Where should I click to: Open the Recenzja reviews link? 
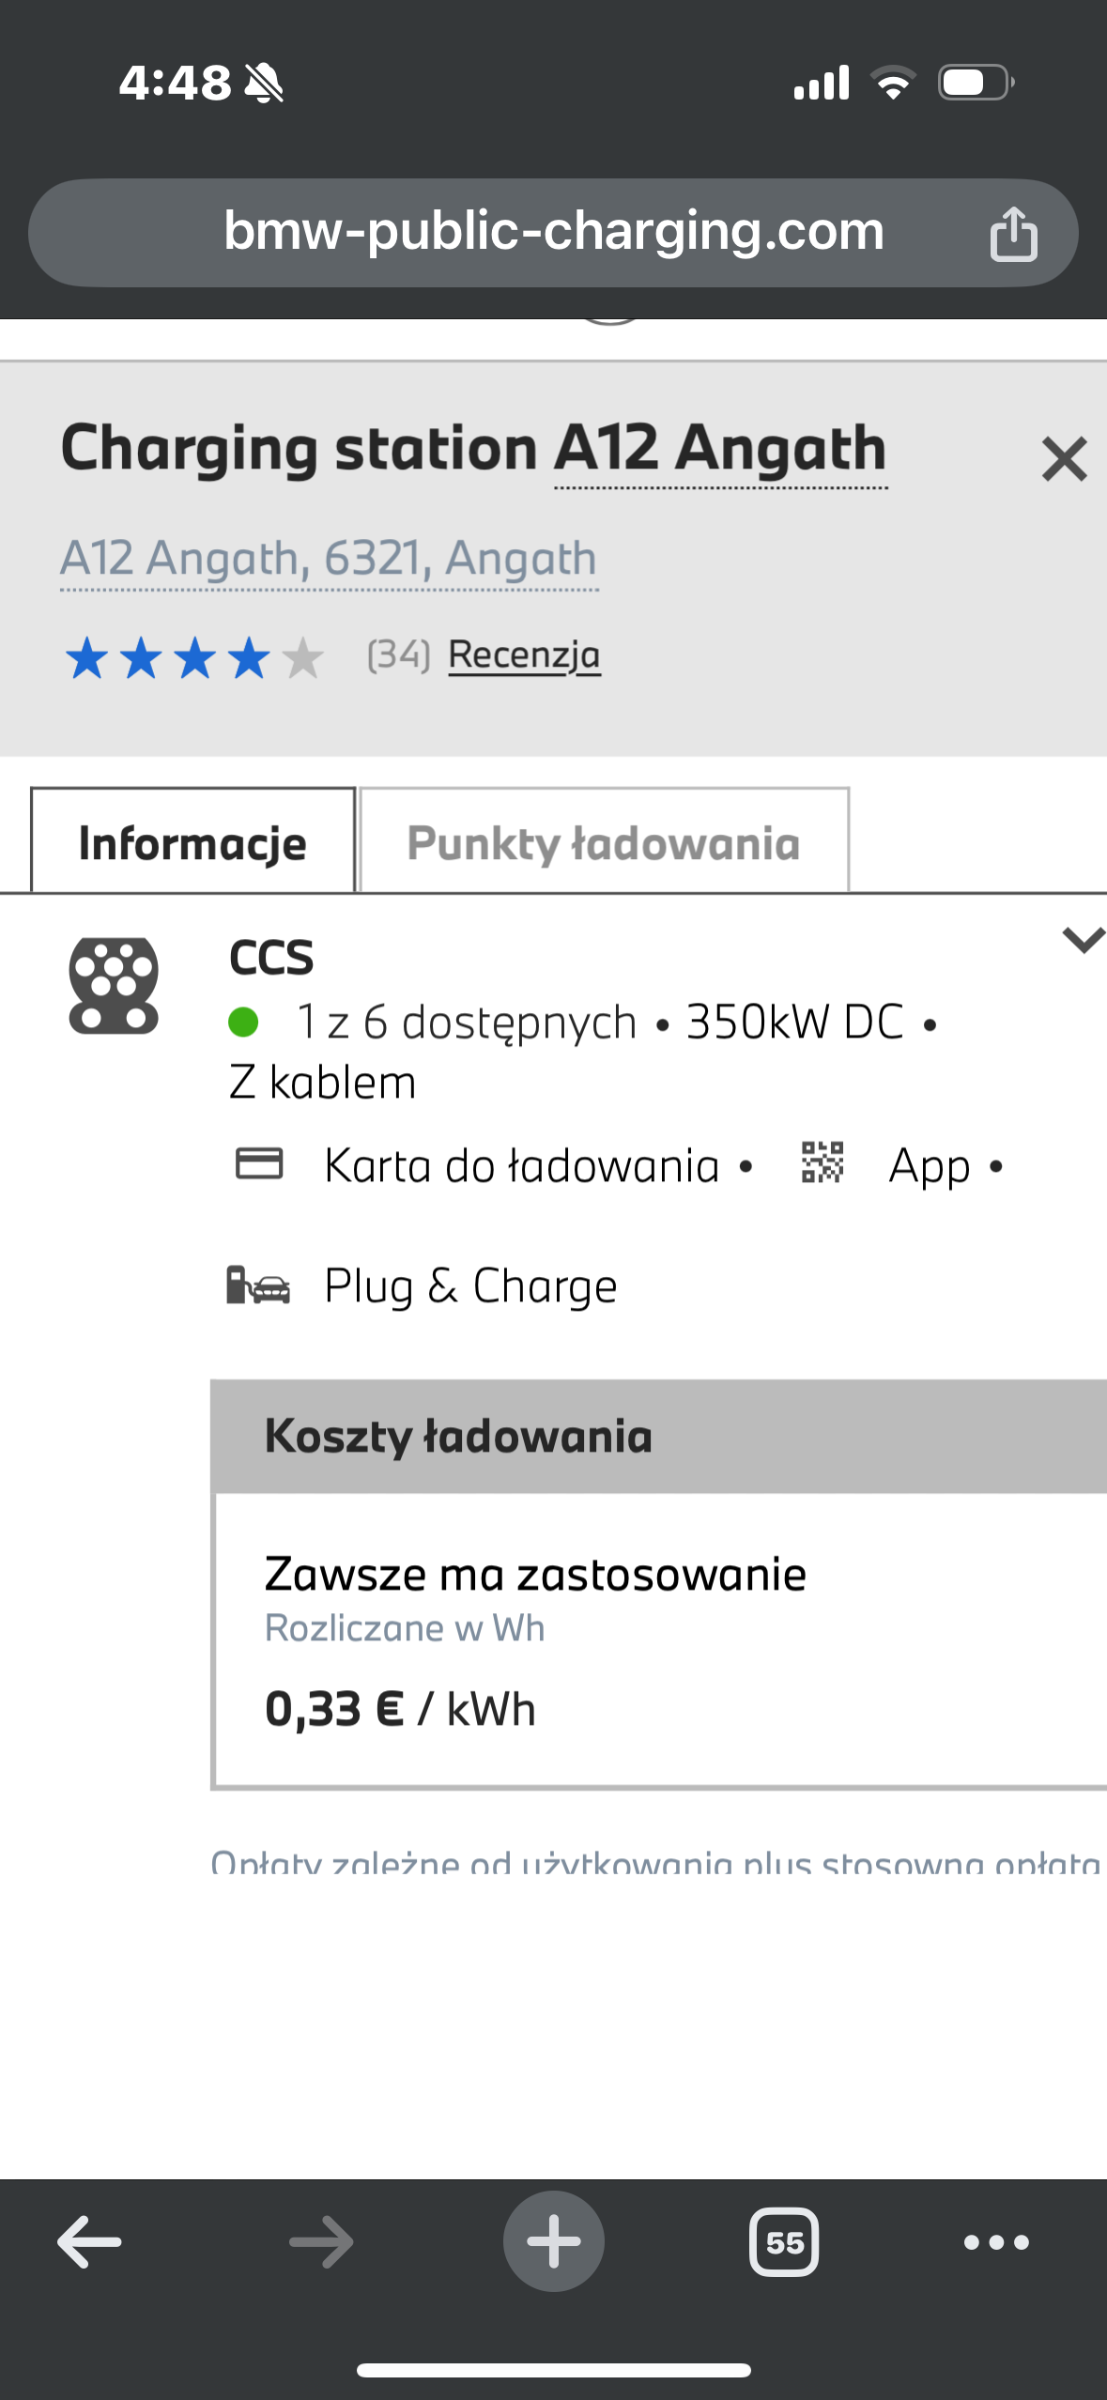pyautogui.click(x=524, y=655)
